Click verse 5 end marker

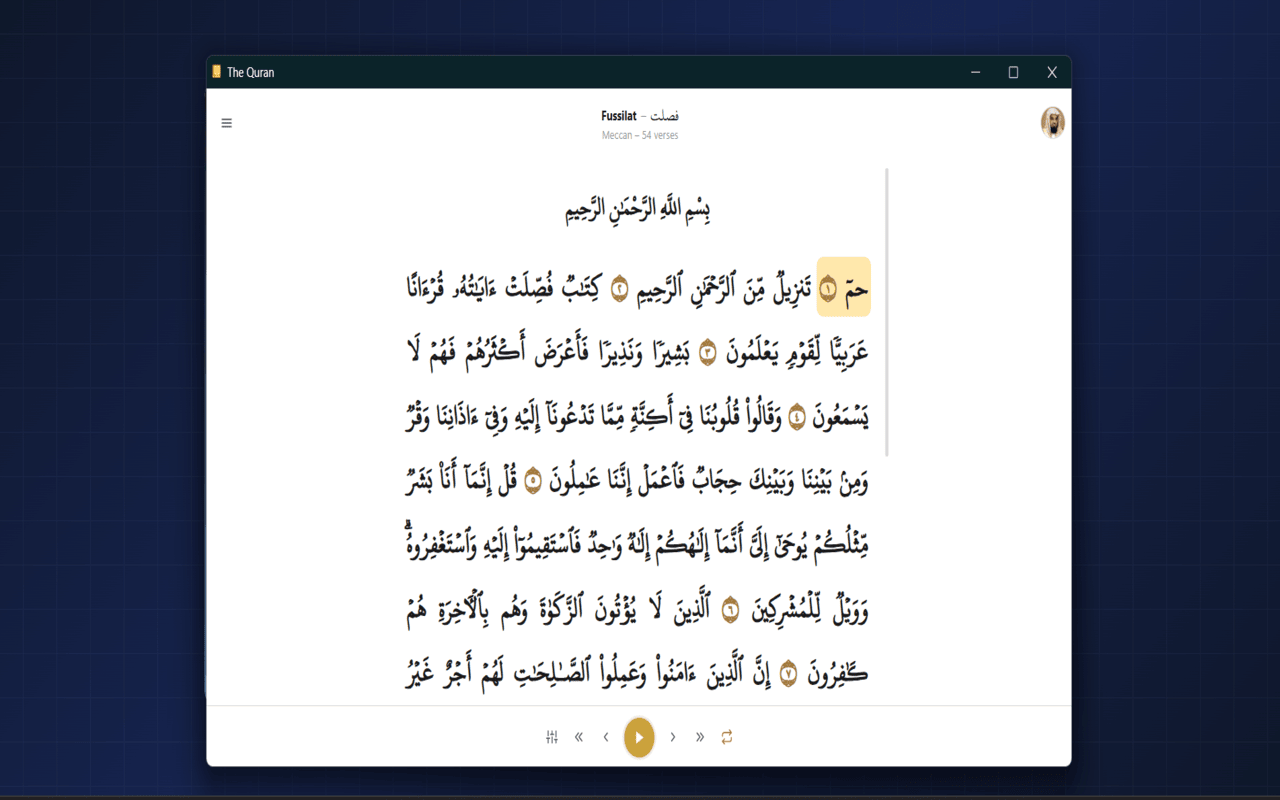533,481
